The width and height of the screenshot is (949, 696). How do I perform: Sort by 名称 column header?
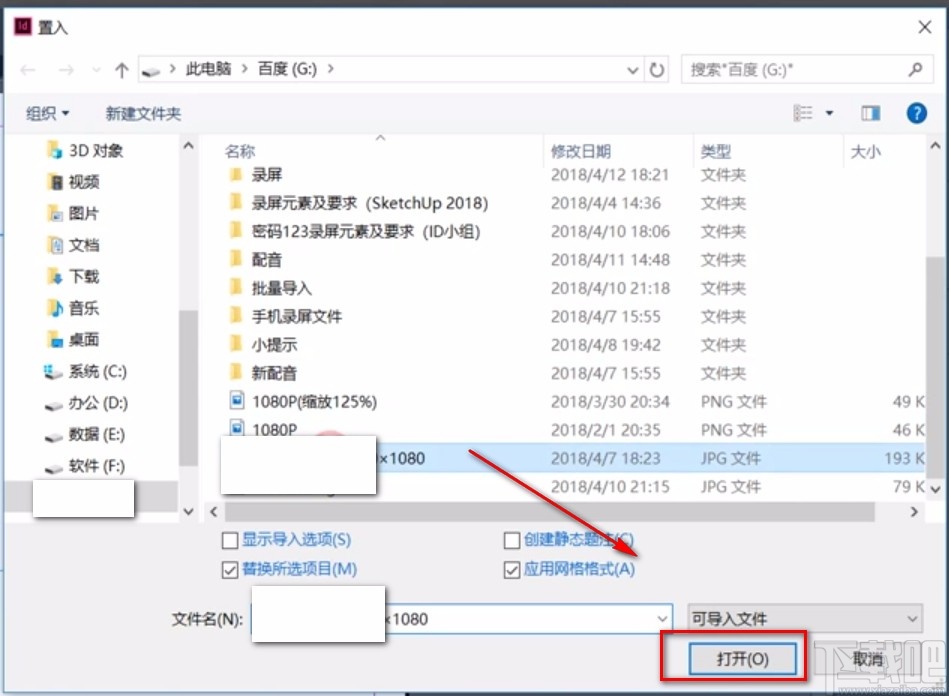[x=240, y=151]
